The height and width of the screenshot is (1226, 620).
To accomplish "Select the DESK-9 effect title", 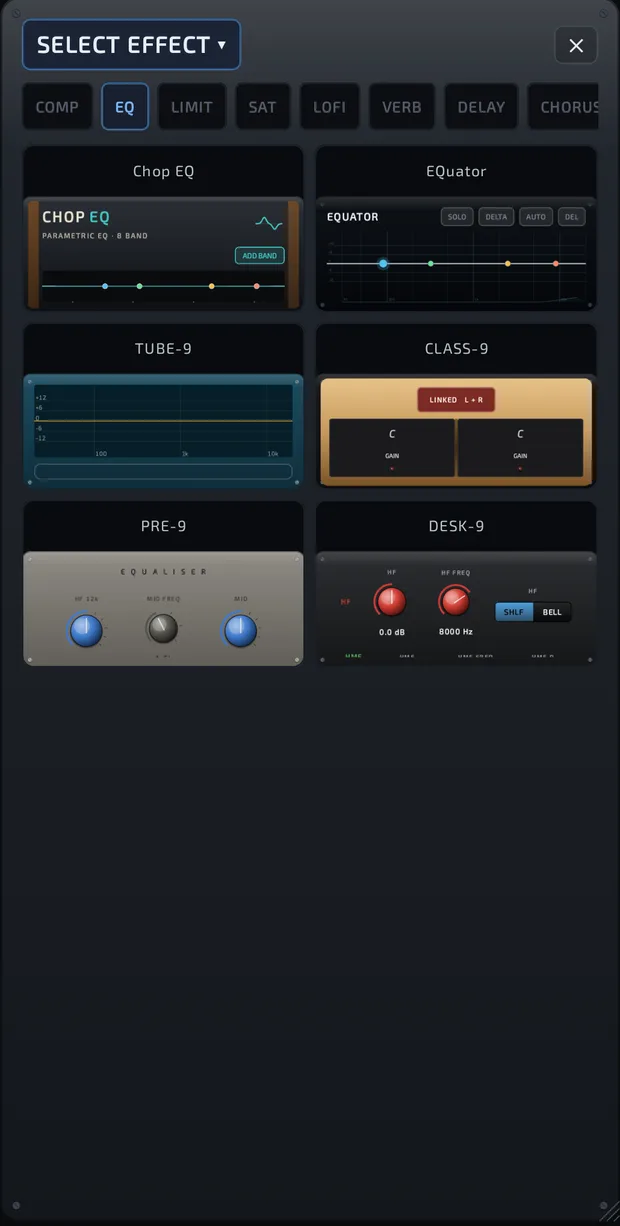I will 456,526.
